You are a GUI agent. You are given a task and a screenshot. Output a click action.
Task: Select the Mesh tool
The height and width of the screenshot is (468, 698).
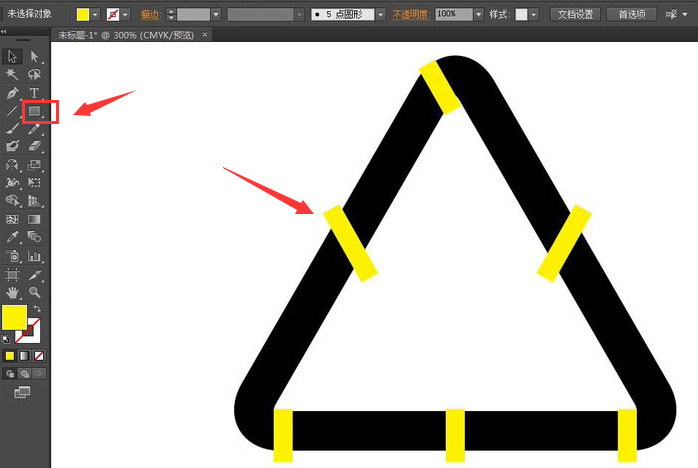click(12, 219)
